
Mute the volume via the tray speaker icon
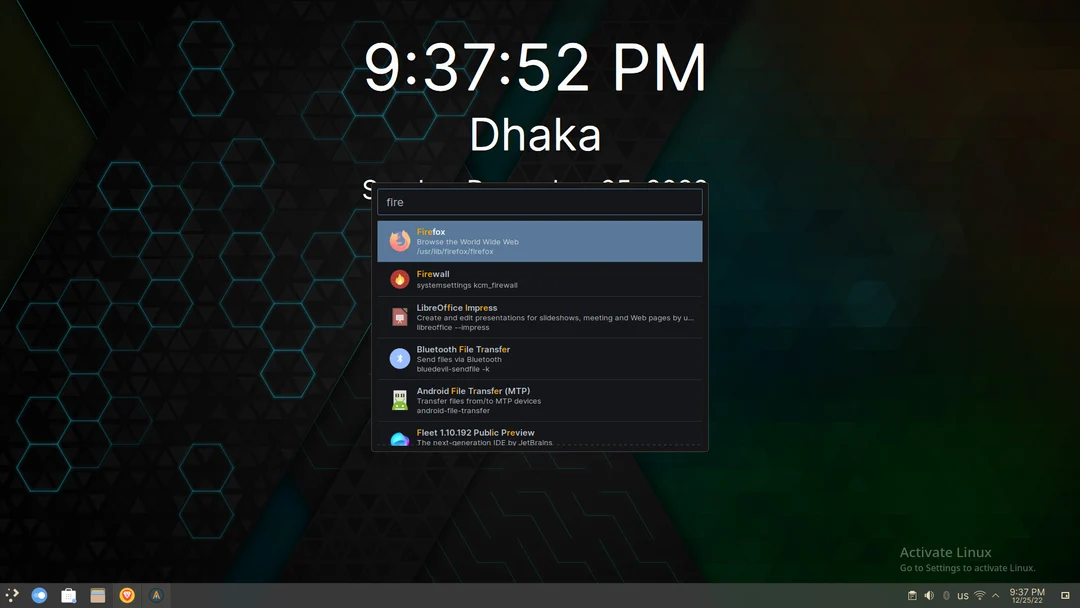928,594
